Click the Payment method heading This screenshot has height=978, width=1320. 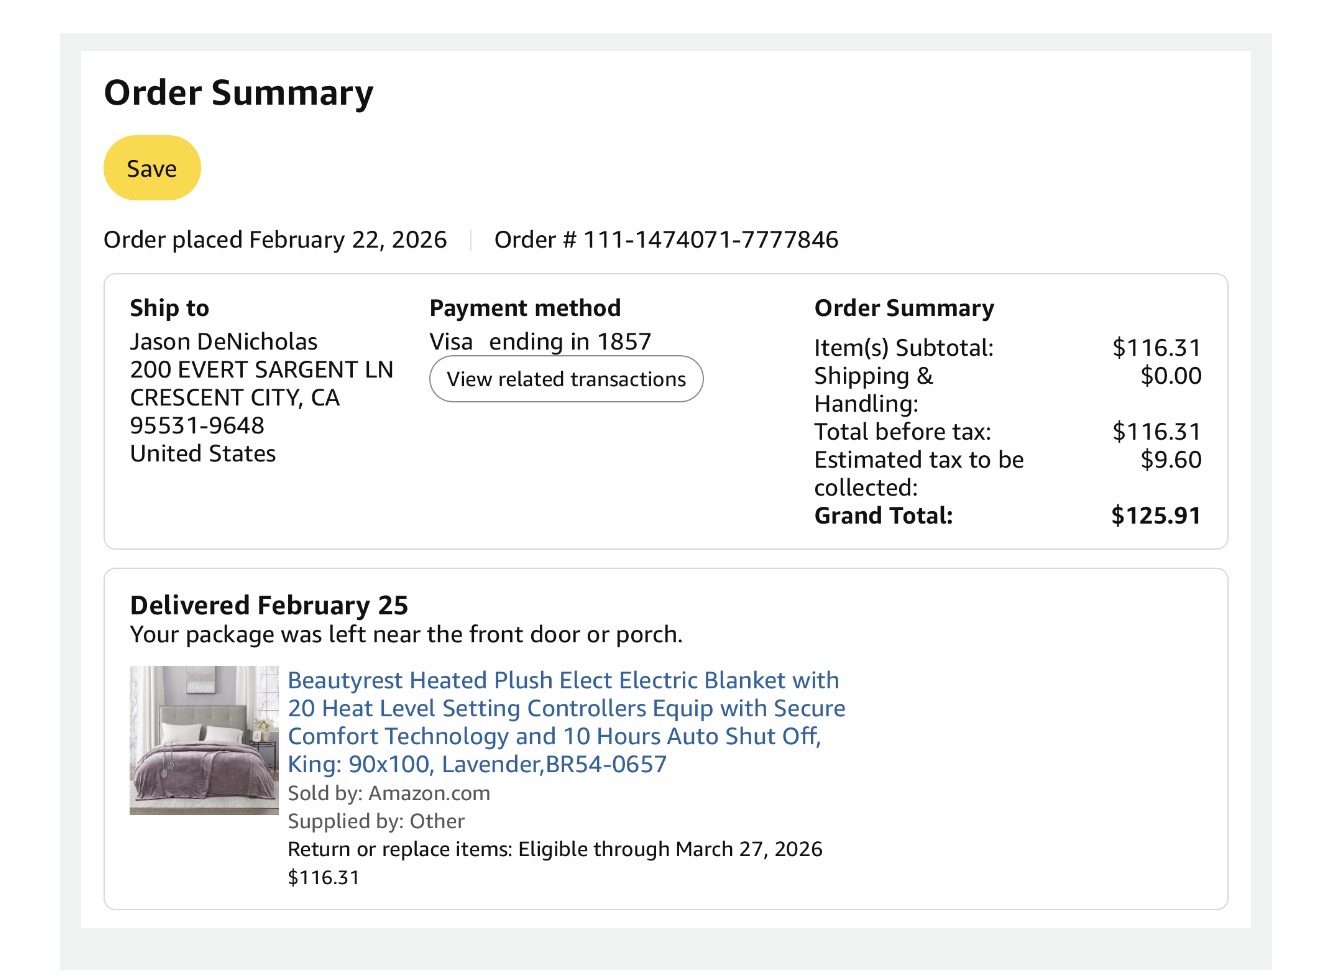pyautogui.click(x=525, y=308)
